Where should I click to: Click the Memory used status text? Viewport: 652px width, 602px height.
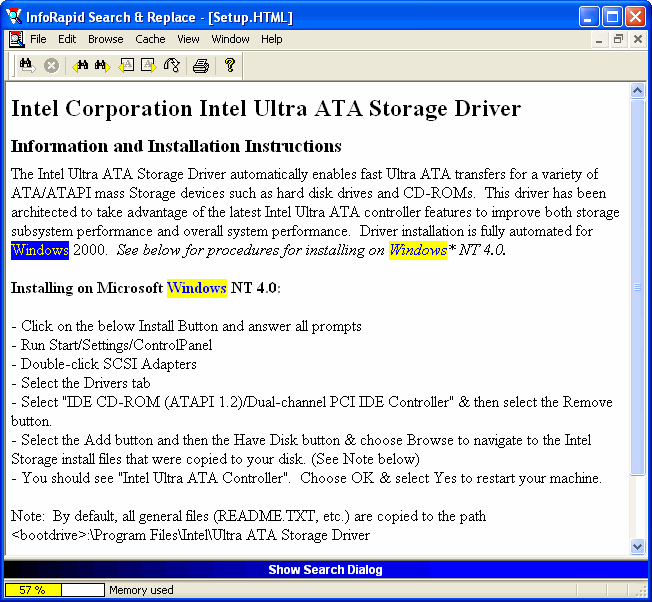[141, 590]
